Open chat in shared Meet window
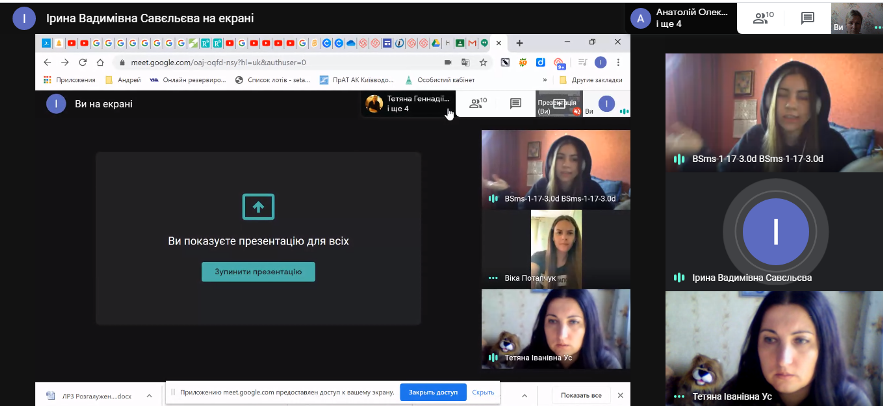The height and width of the screenshot is (406, 883). click(x=515, y=103)
